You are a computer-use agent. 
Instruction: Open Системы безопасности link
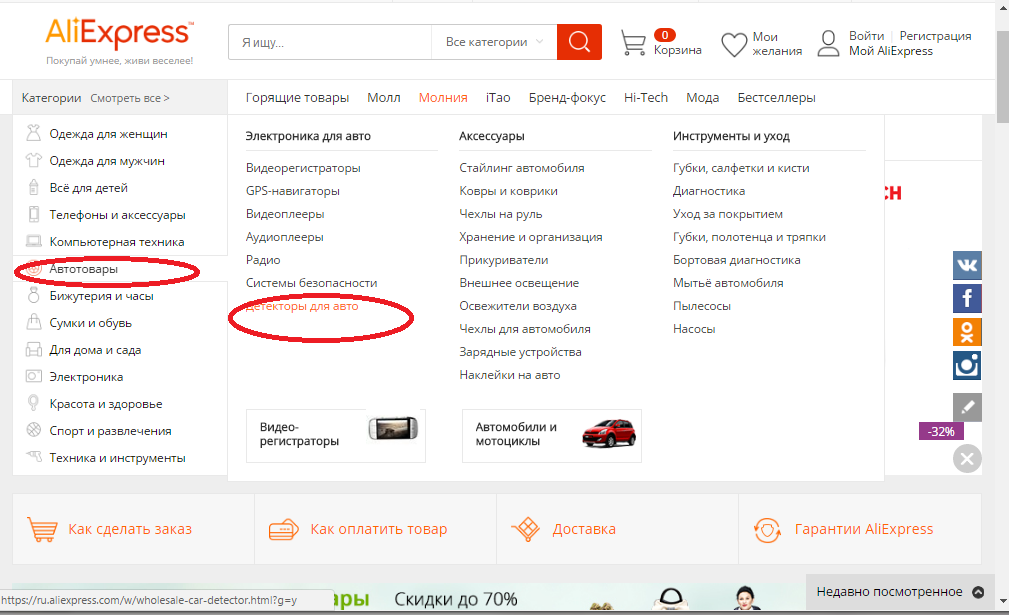click(311, 283)
